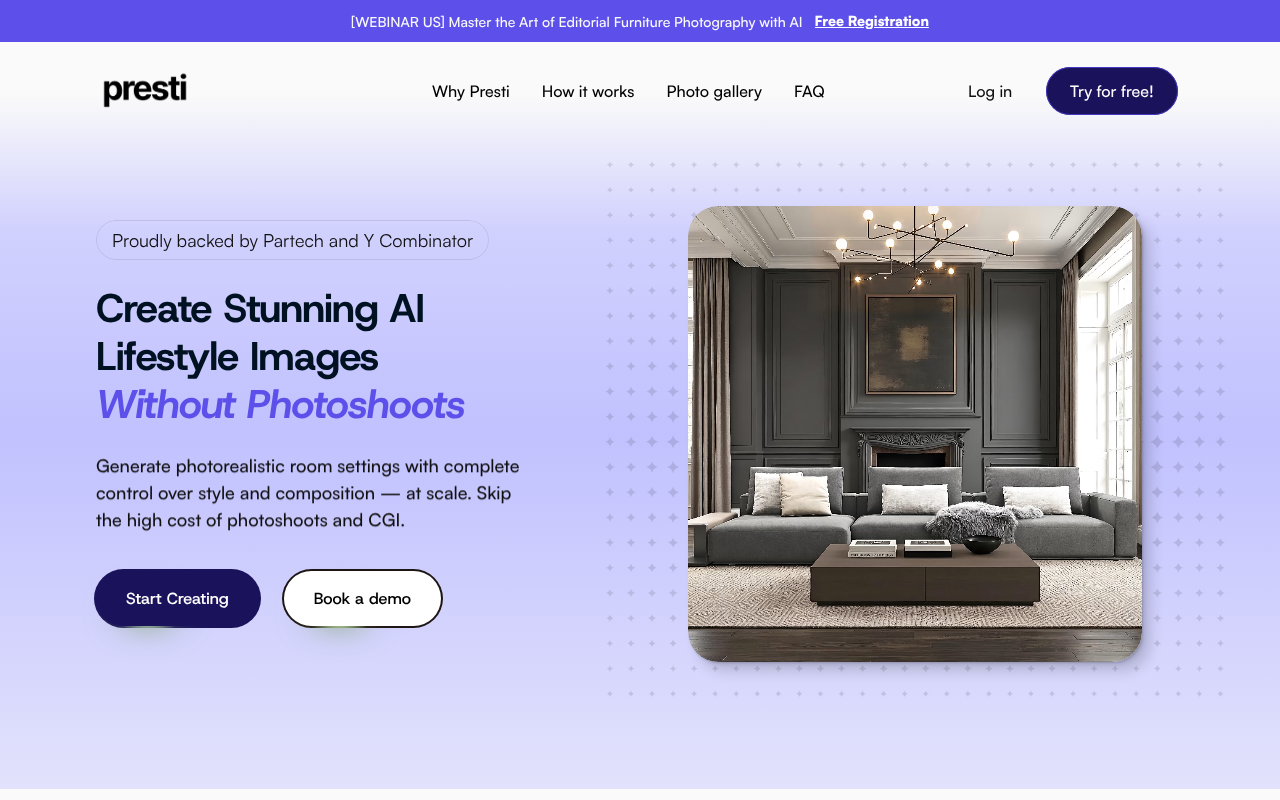Viewport: 1280px width, 800px height.
Task: Select Book a demo
Action: tap(362, 598)
